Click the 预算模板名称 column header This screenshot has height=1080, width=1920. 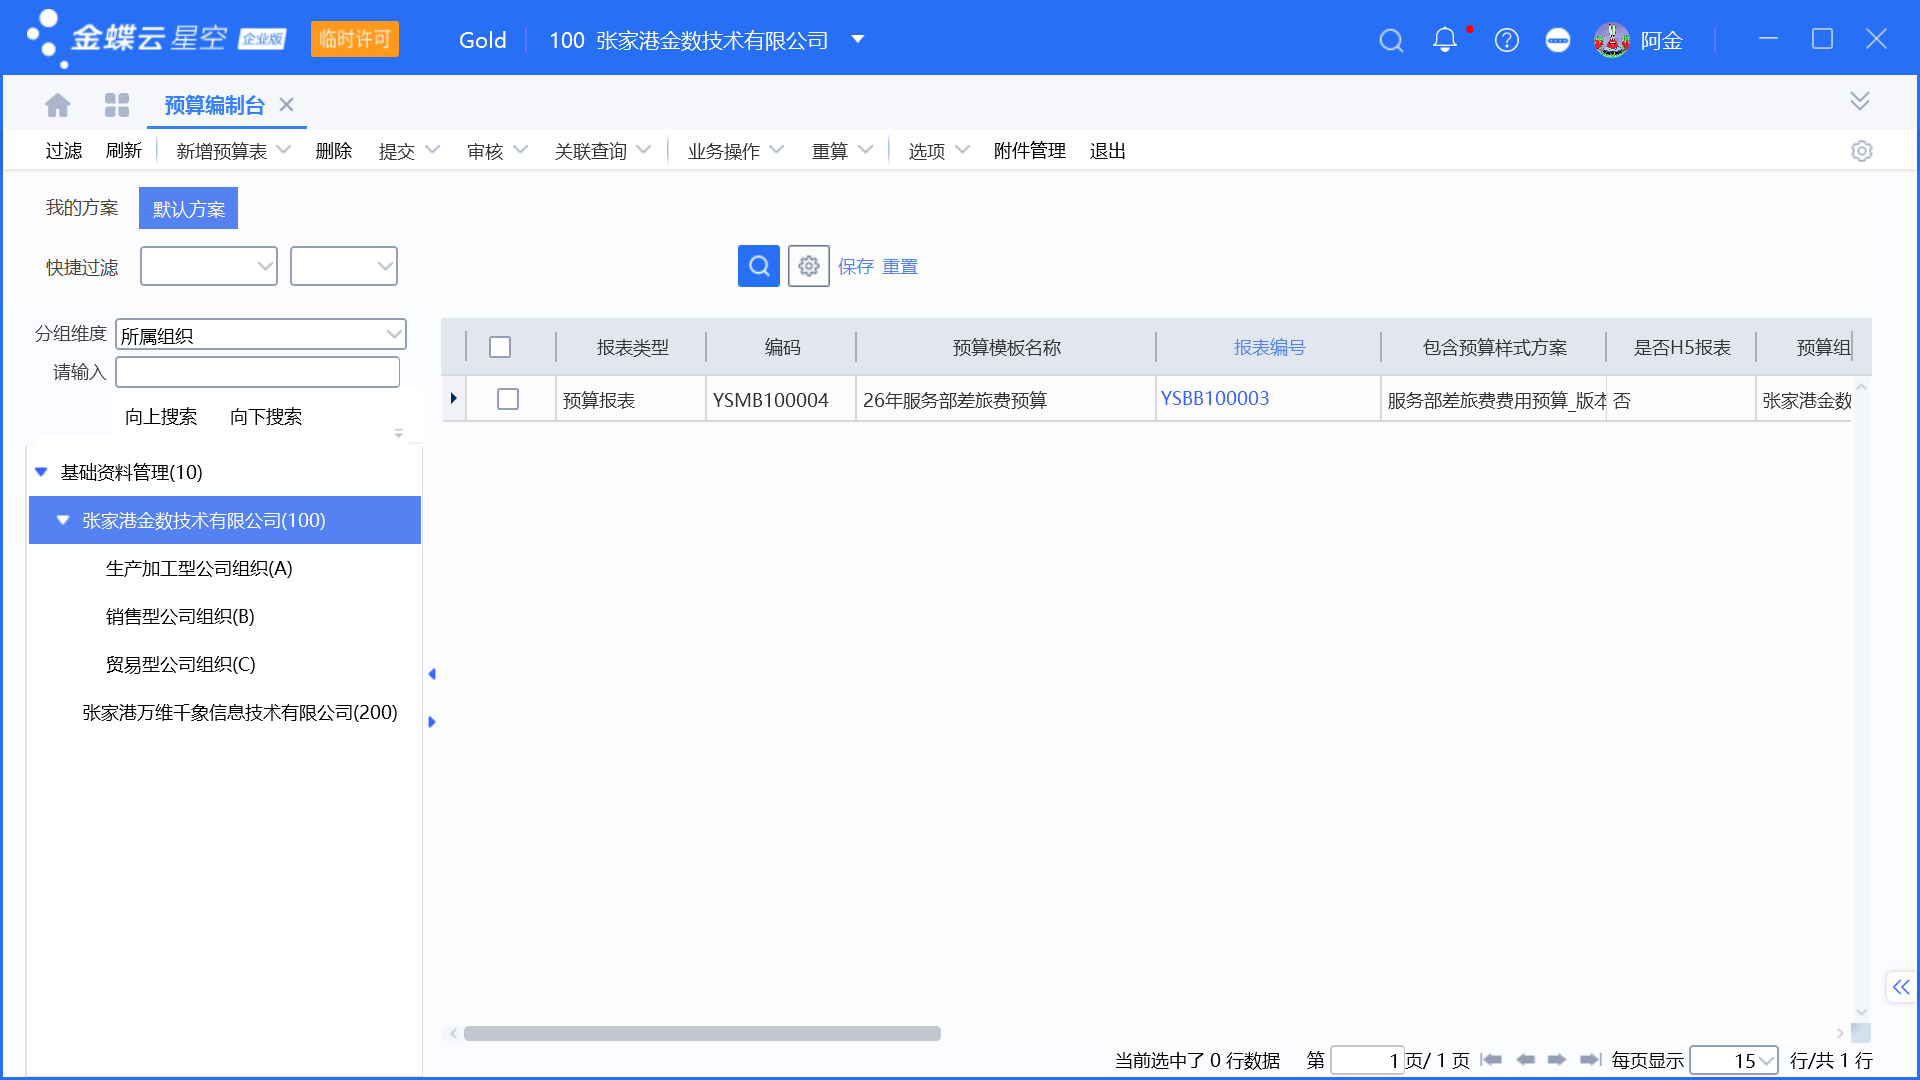(1006, 347)
